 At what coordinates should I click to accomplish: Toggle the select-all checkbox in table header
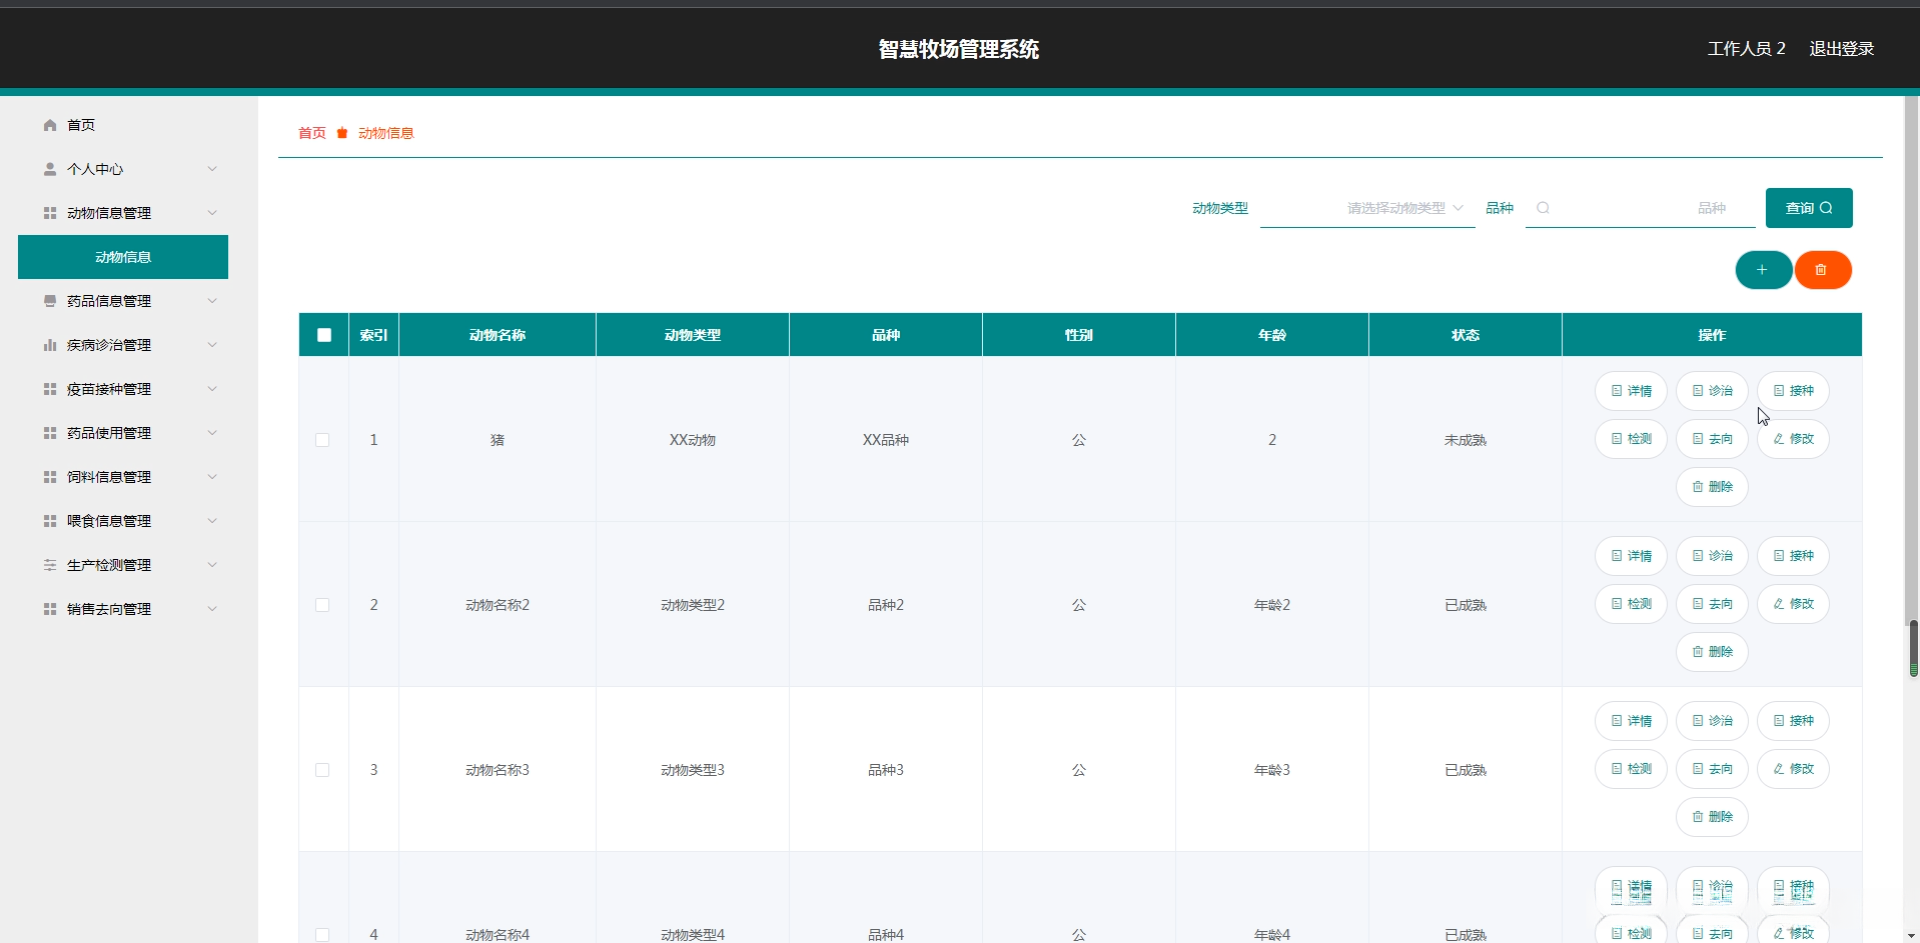[324, 335]
